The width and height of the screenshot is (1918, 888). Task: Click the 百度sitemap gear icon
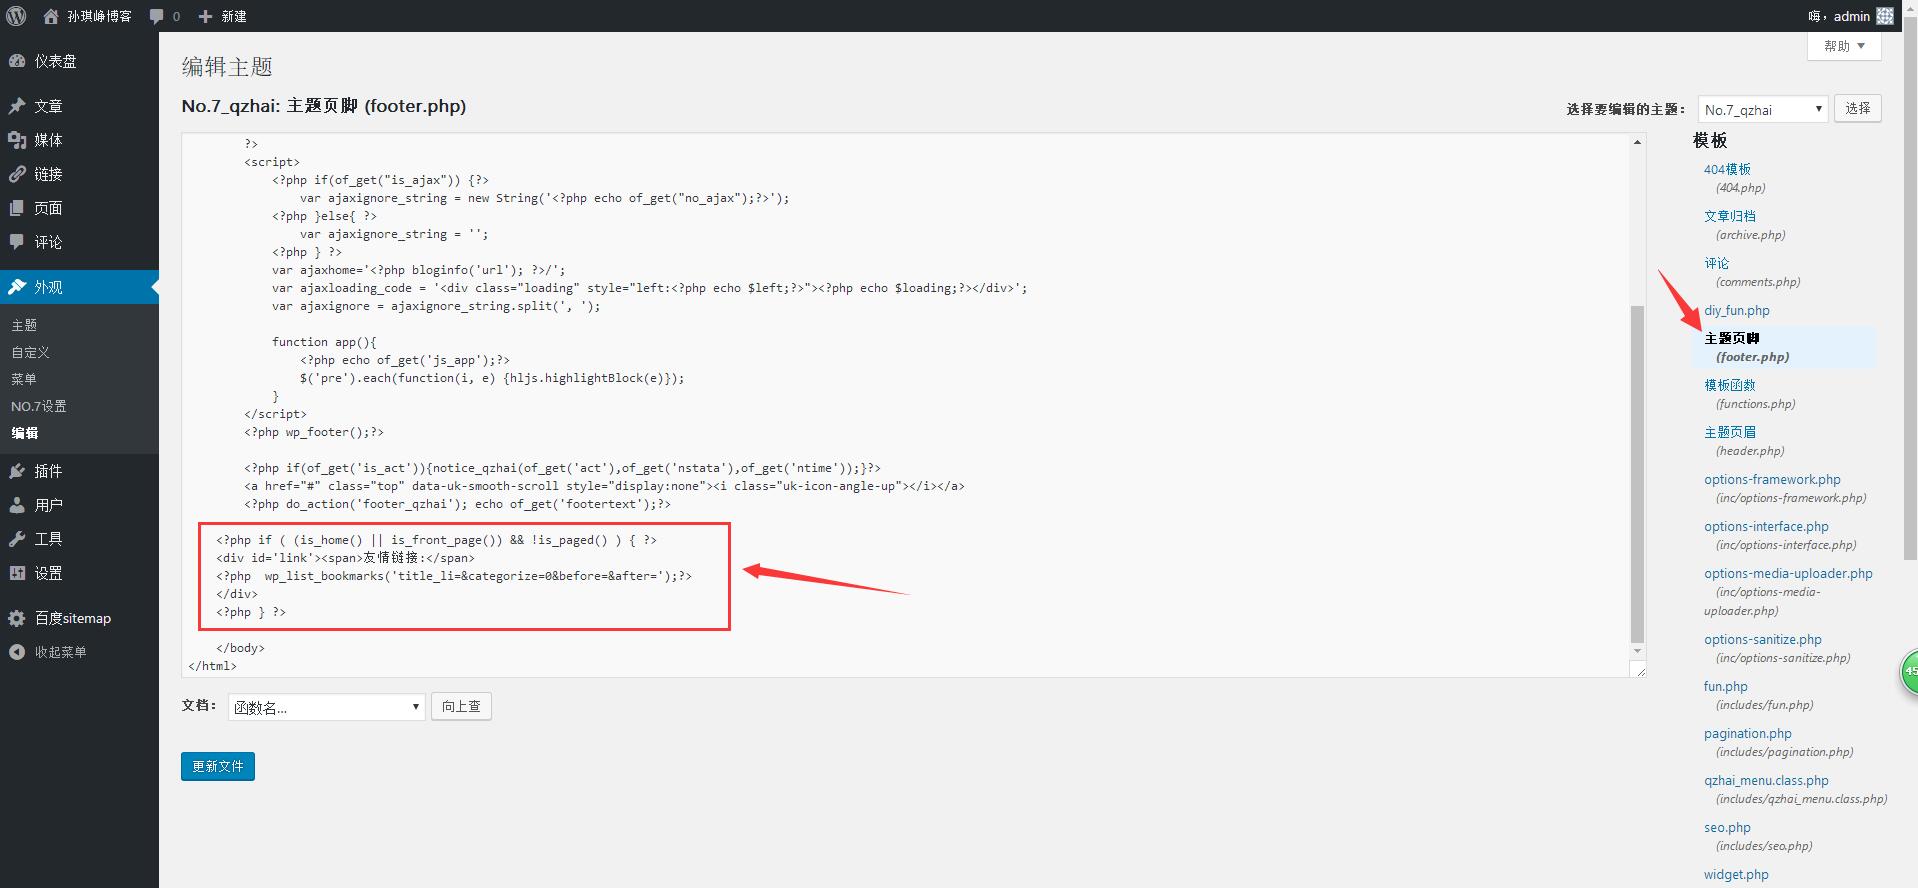coord(17,618)
